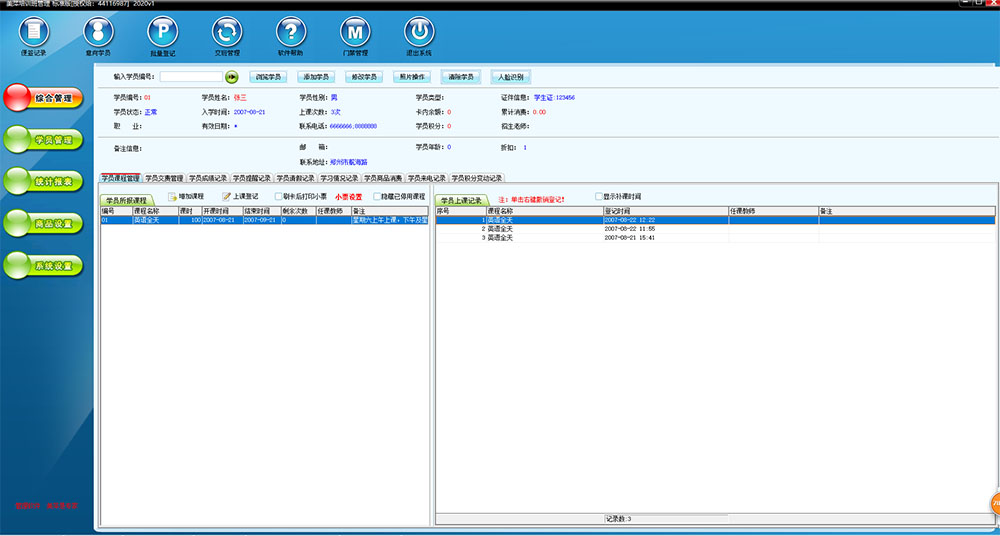
Task: Open 批量登记 batch registration
Action: (x=164, y=33)
